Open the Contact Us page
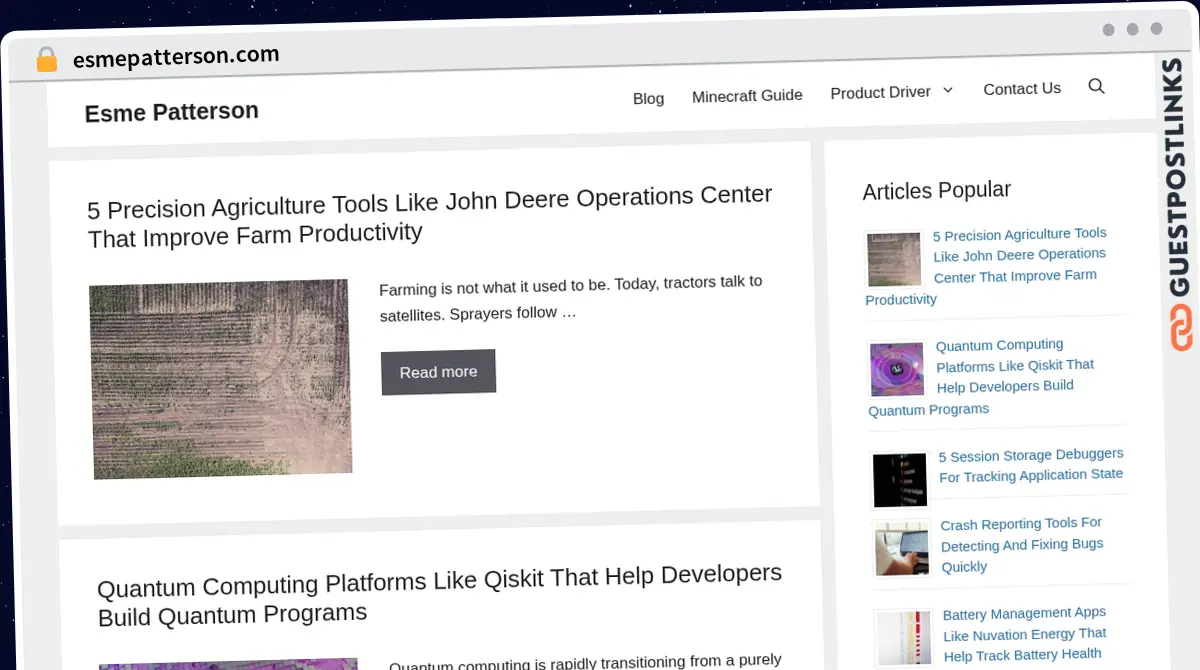 tap(1022, 89)
